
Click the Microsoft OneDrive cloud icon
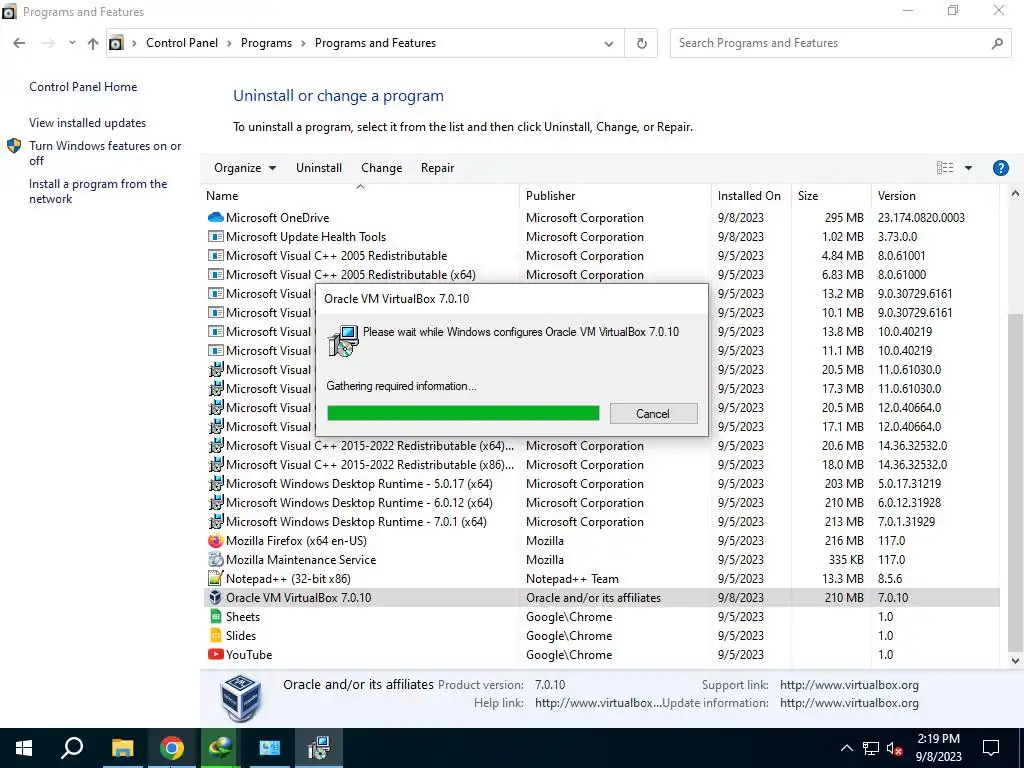click(215, 217)
